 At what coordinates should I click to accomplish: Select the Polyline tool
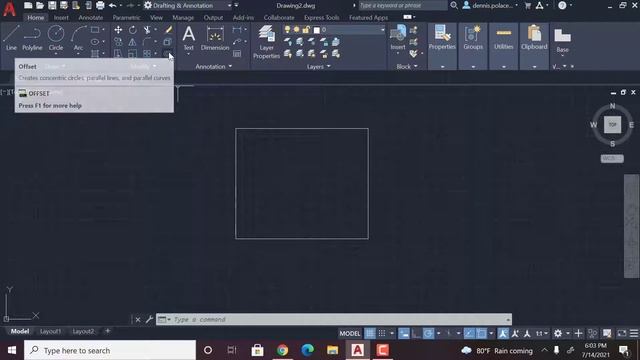coord(32,38)
